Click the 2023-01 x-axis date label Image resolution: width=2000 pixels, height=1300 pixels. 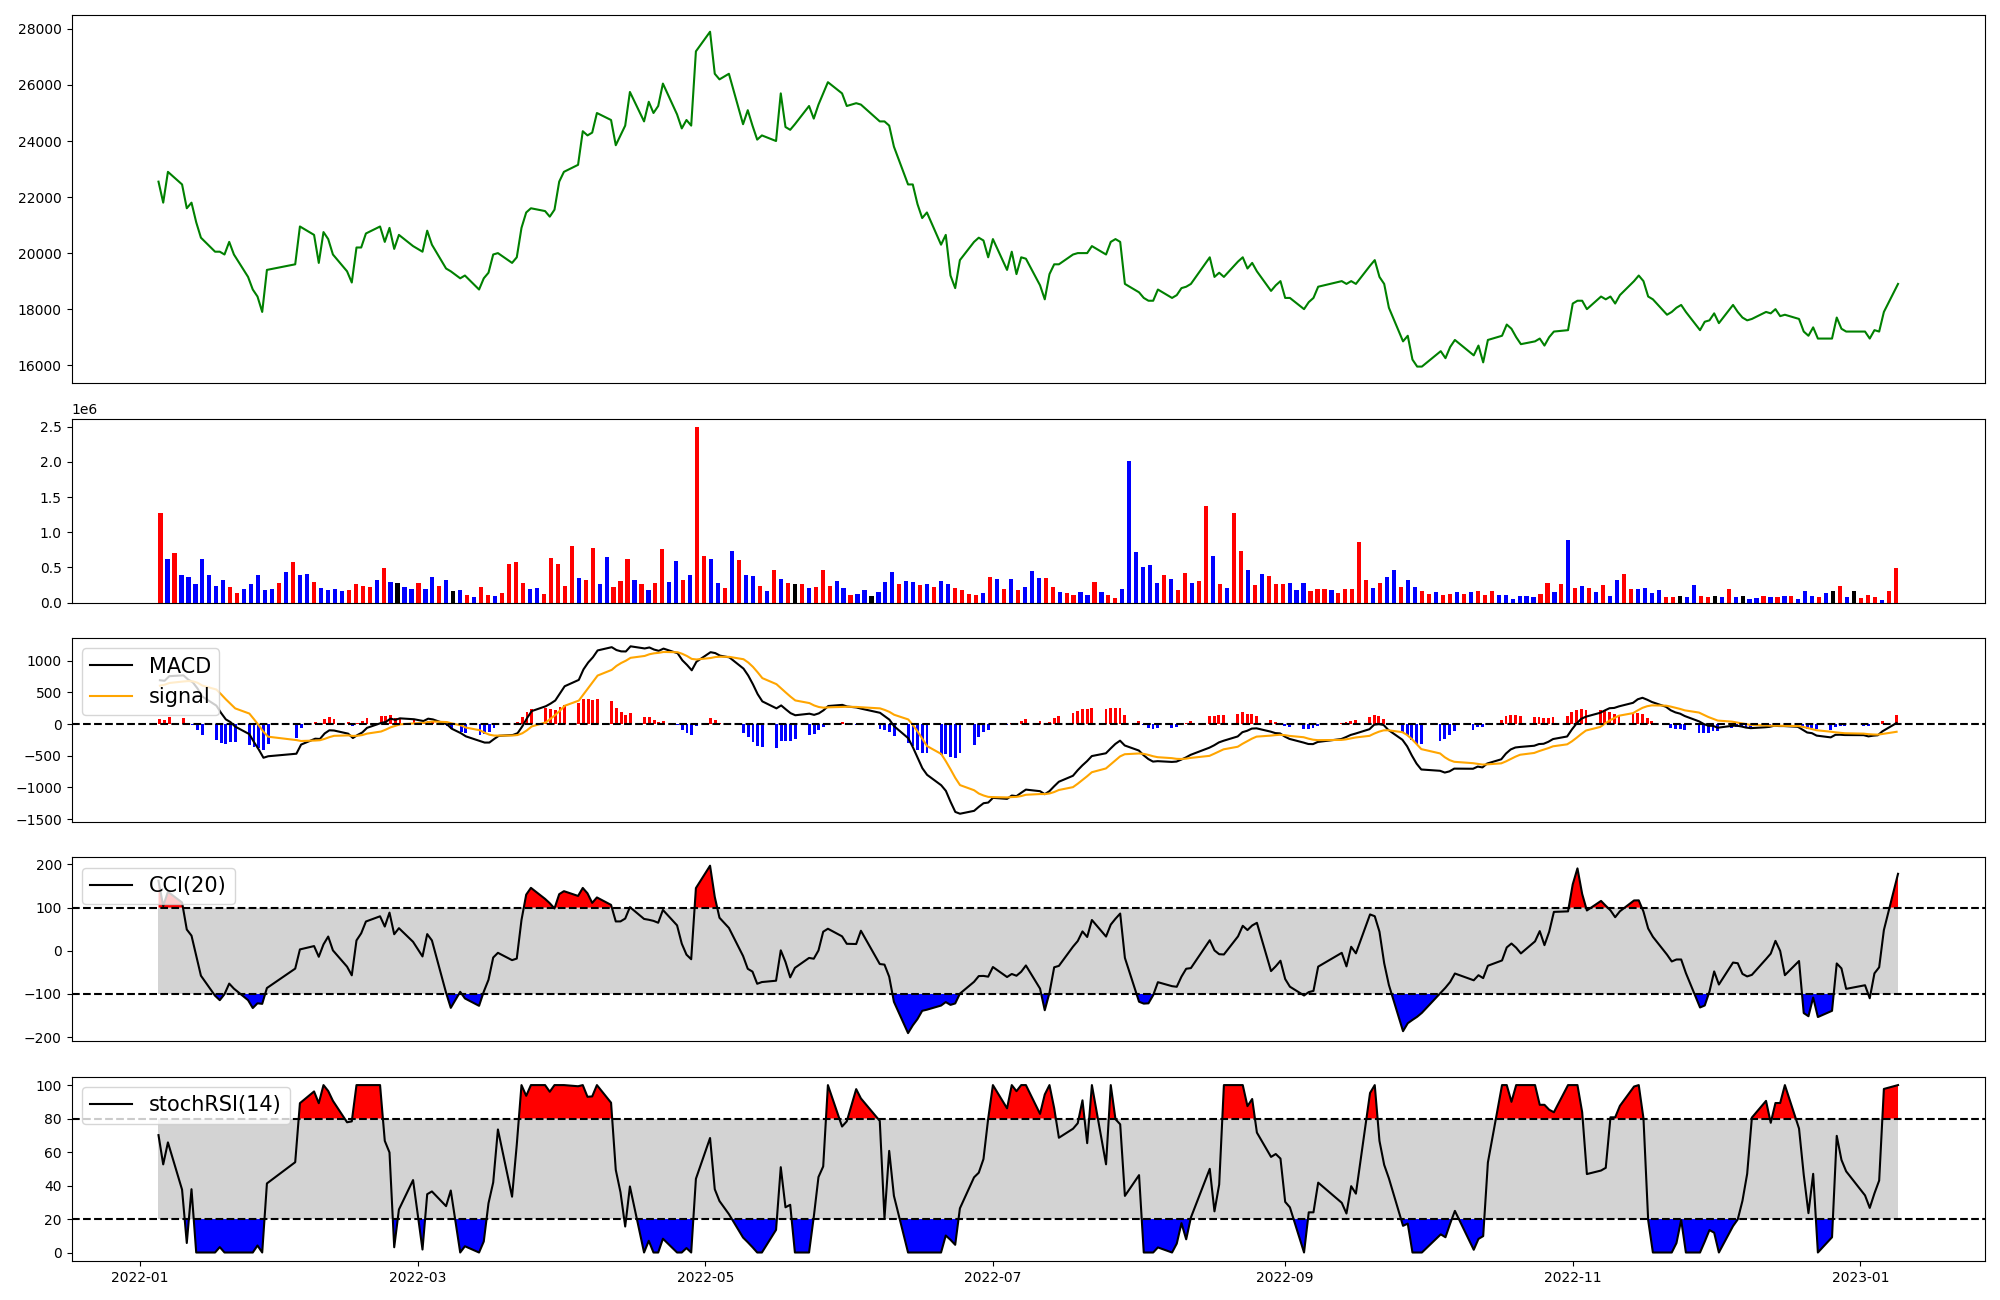click(x=1860, y=1277)
